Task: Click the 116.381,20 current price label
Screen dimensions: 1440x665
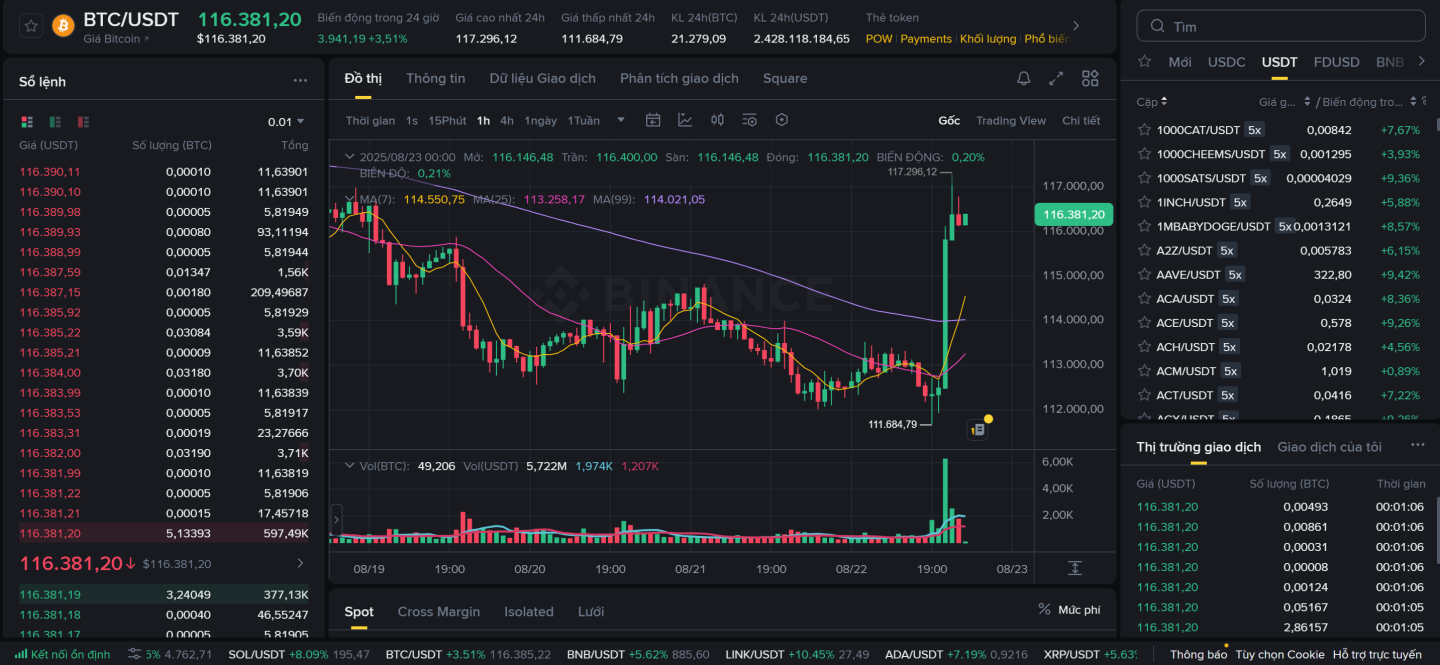Action: coord(1073,214)
